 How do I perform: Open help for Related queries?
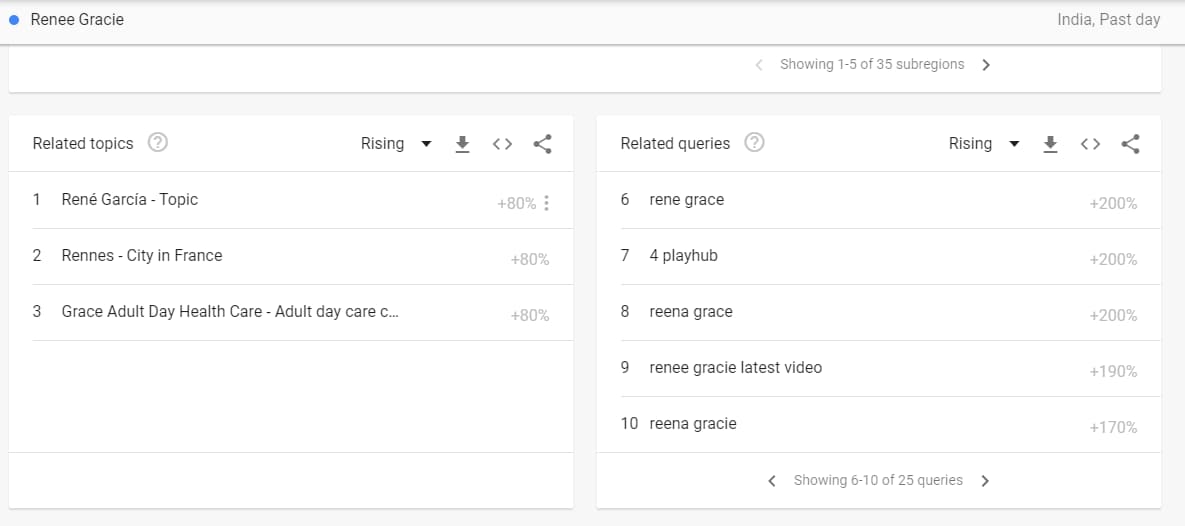(x=755, y=143)
